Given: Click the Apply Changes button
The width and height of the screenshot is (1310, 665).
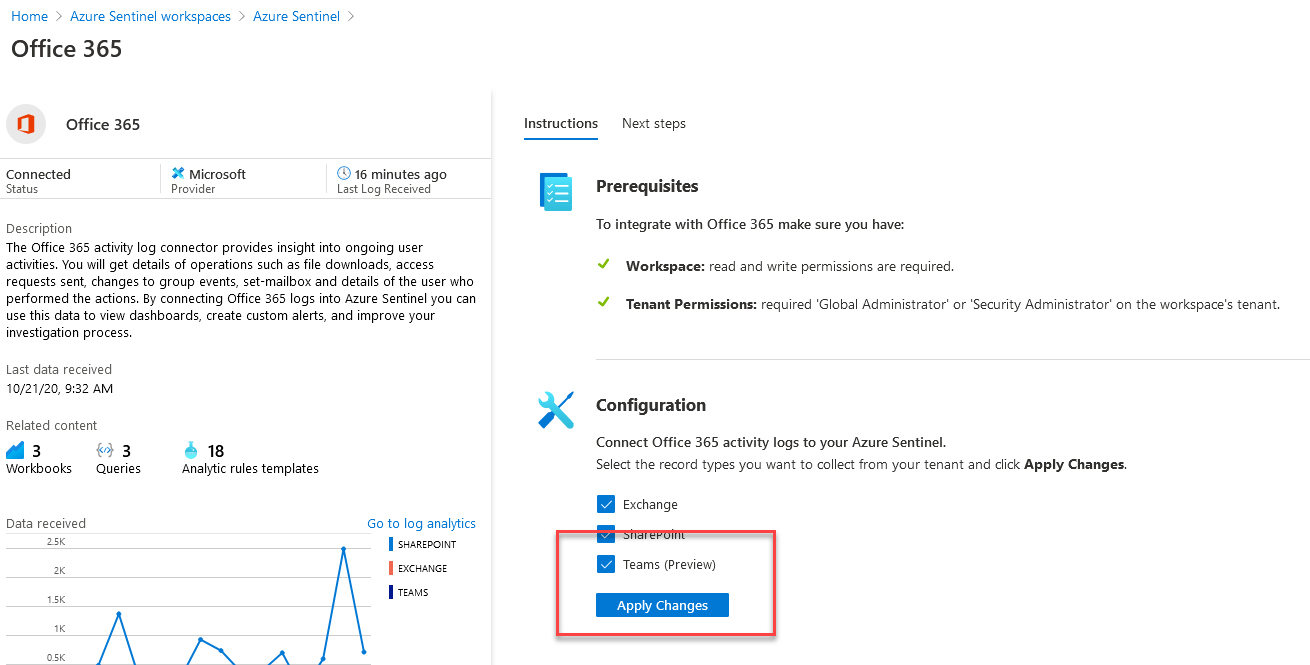Looking at the screenshot, I should tap(662, 605).
